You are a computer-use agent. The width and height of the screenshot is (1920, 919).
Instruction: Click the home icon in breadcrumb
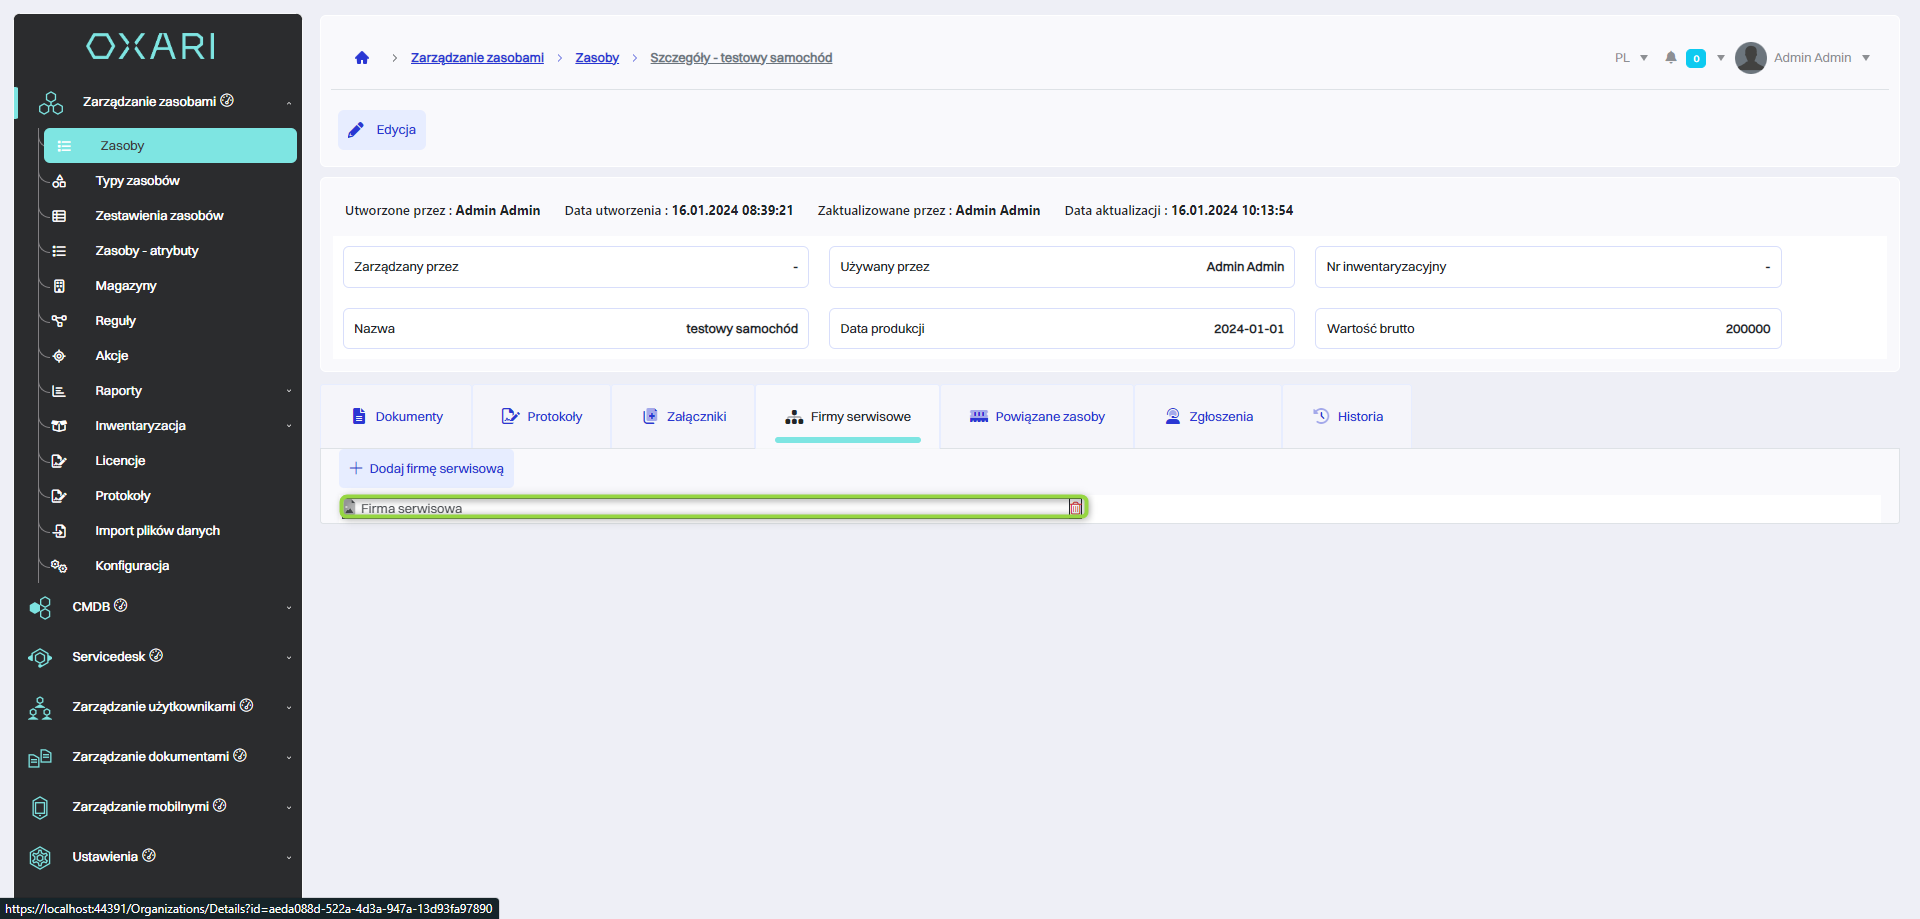click(362, 58)
